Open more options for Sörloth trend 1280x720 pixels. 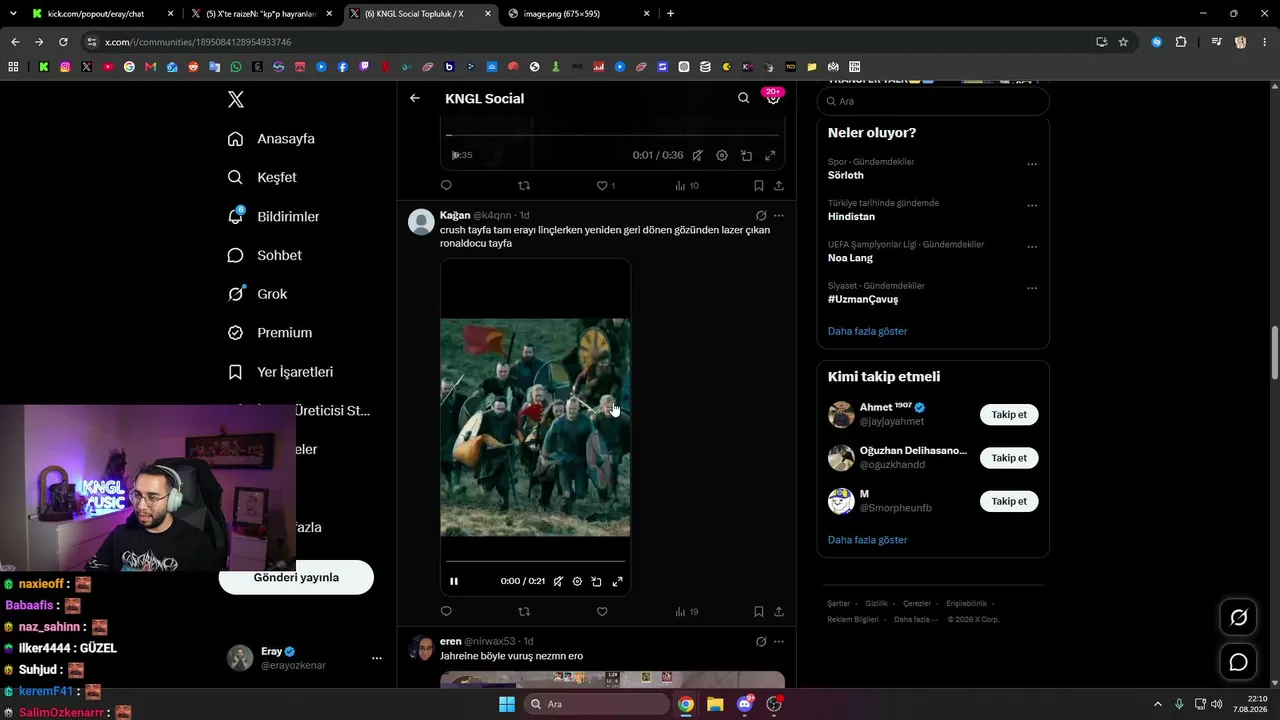(1032, 164)
